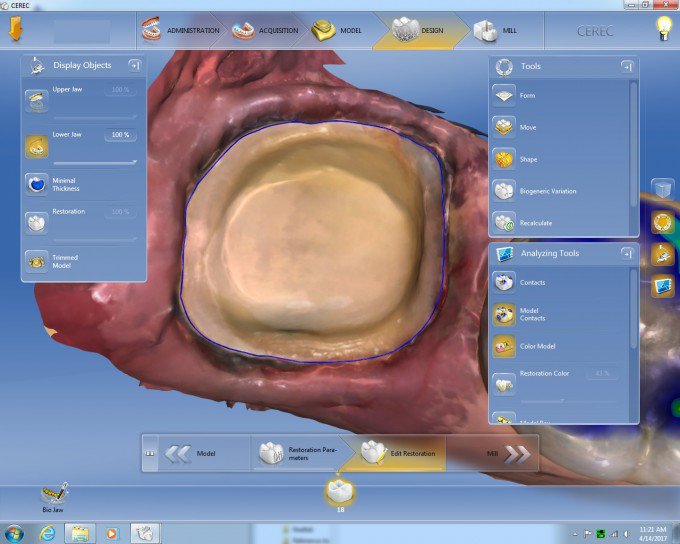Go to the Administration phase

180,30
